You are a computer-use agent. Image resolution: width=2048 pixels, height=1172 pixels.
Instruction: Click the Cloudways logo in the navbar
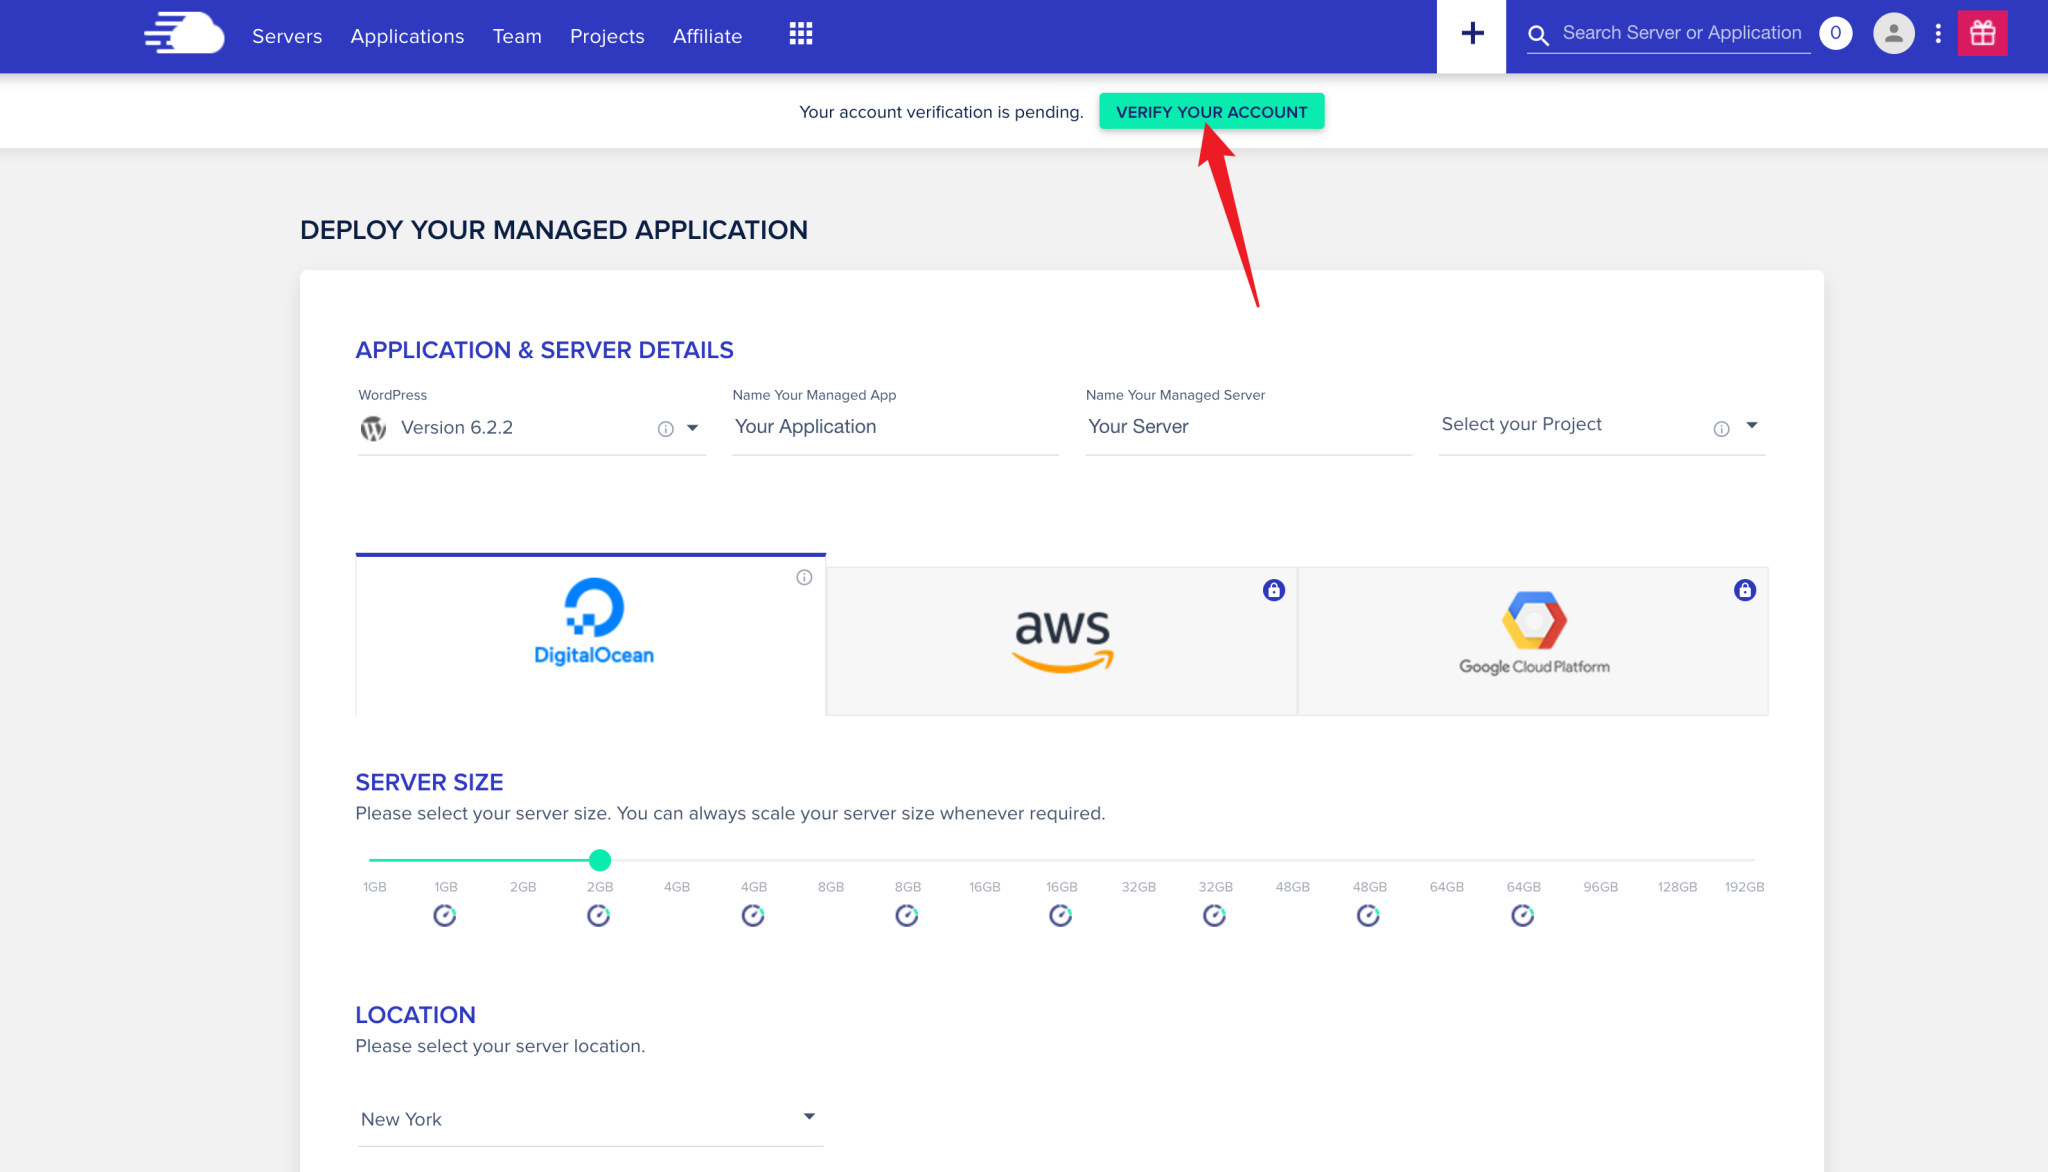pos(184,33)
